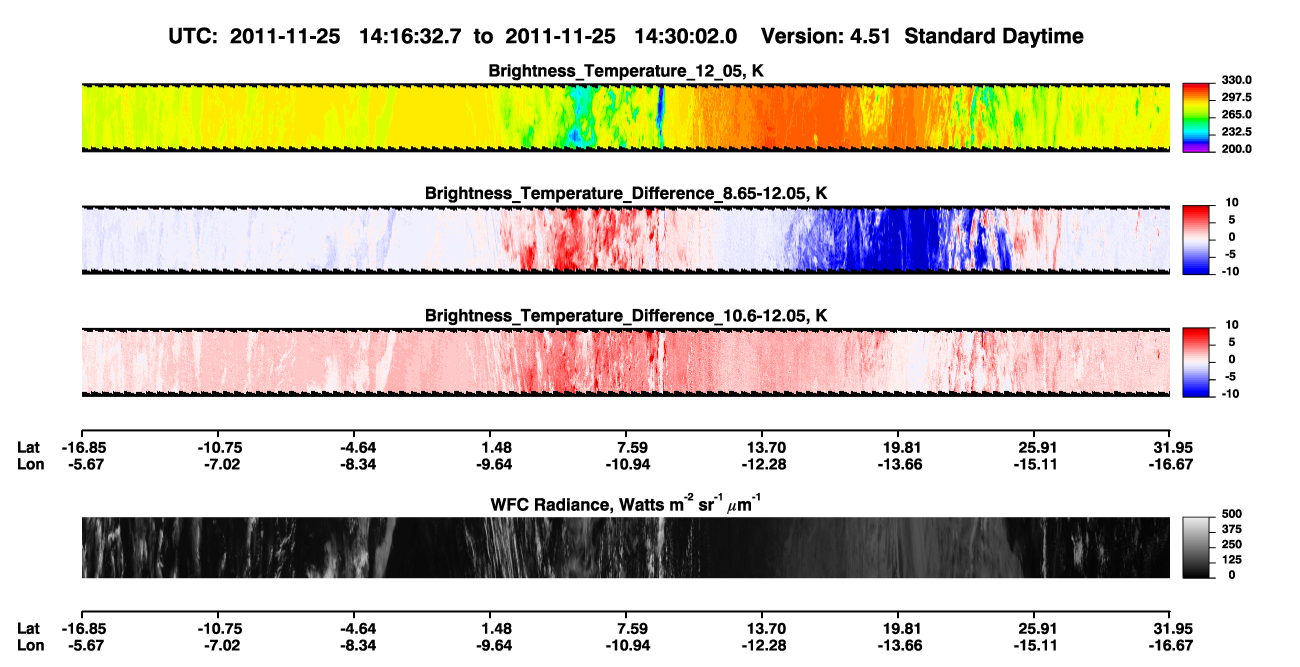Click the 232.5 colorbar label
The height and width of the screenshot is (667, 1300).
pos(1237,132)
